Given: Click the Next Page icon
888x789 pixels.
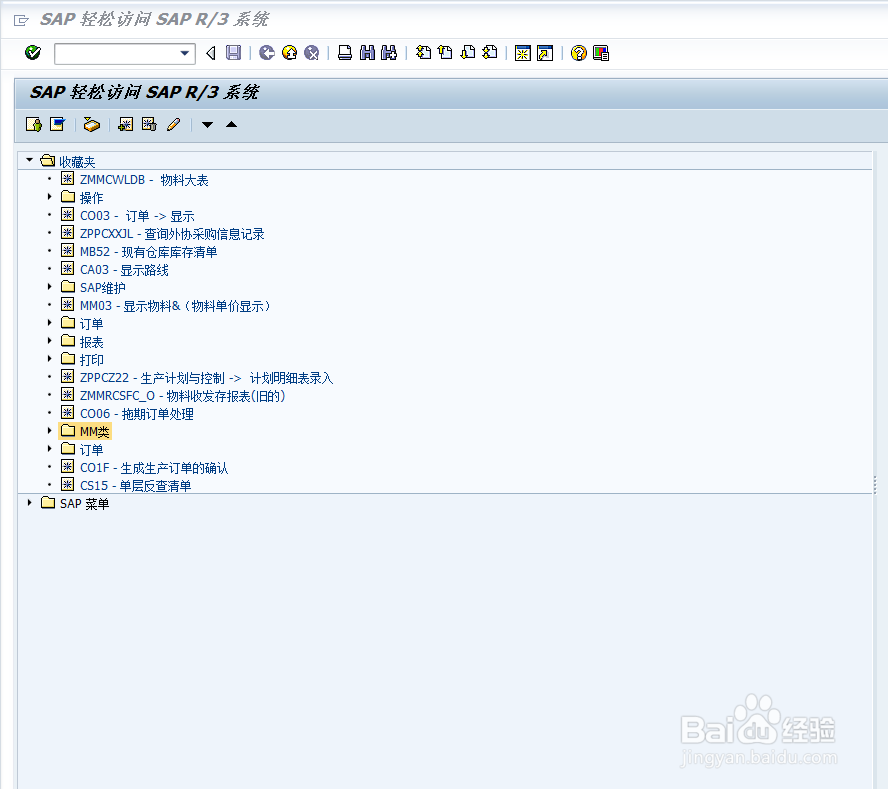Looking at the screenshot, I should [x=468, y=53].
